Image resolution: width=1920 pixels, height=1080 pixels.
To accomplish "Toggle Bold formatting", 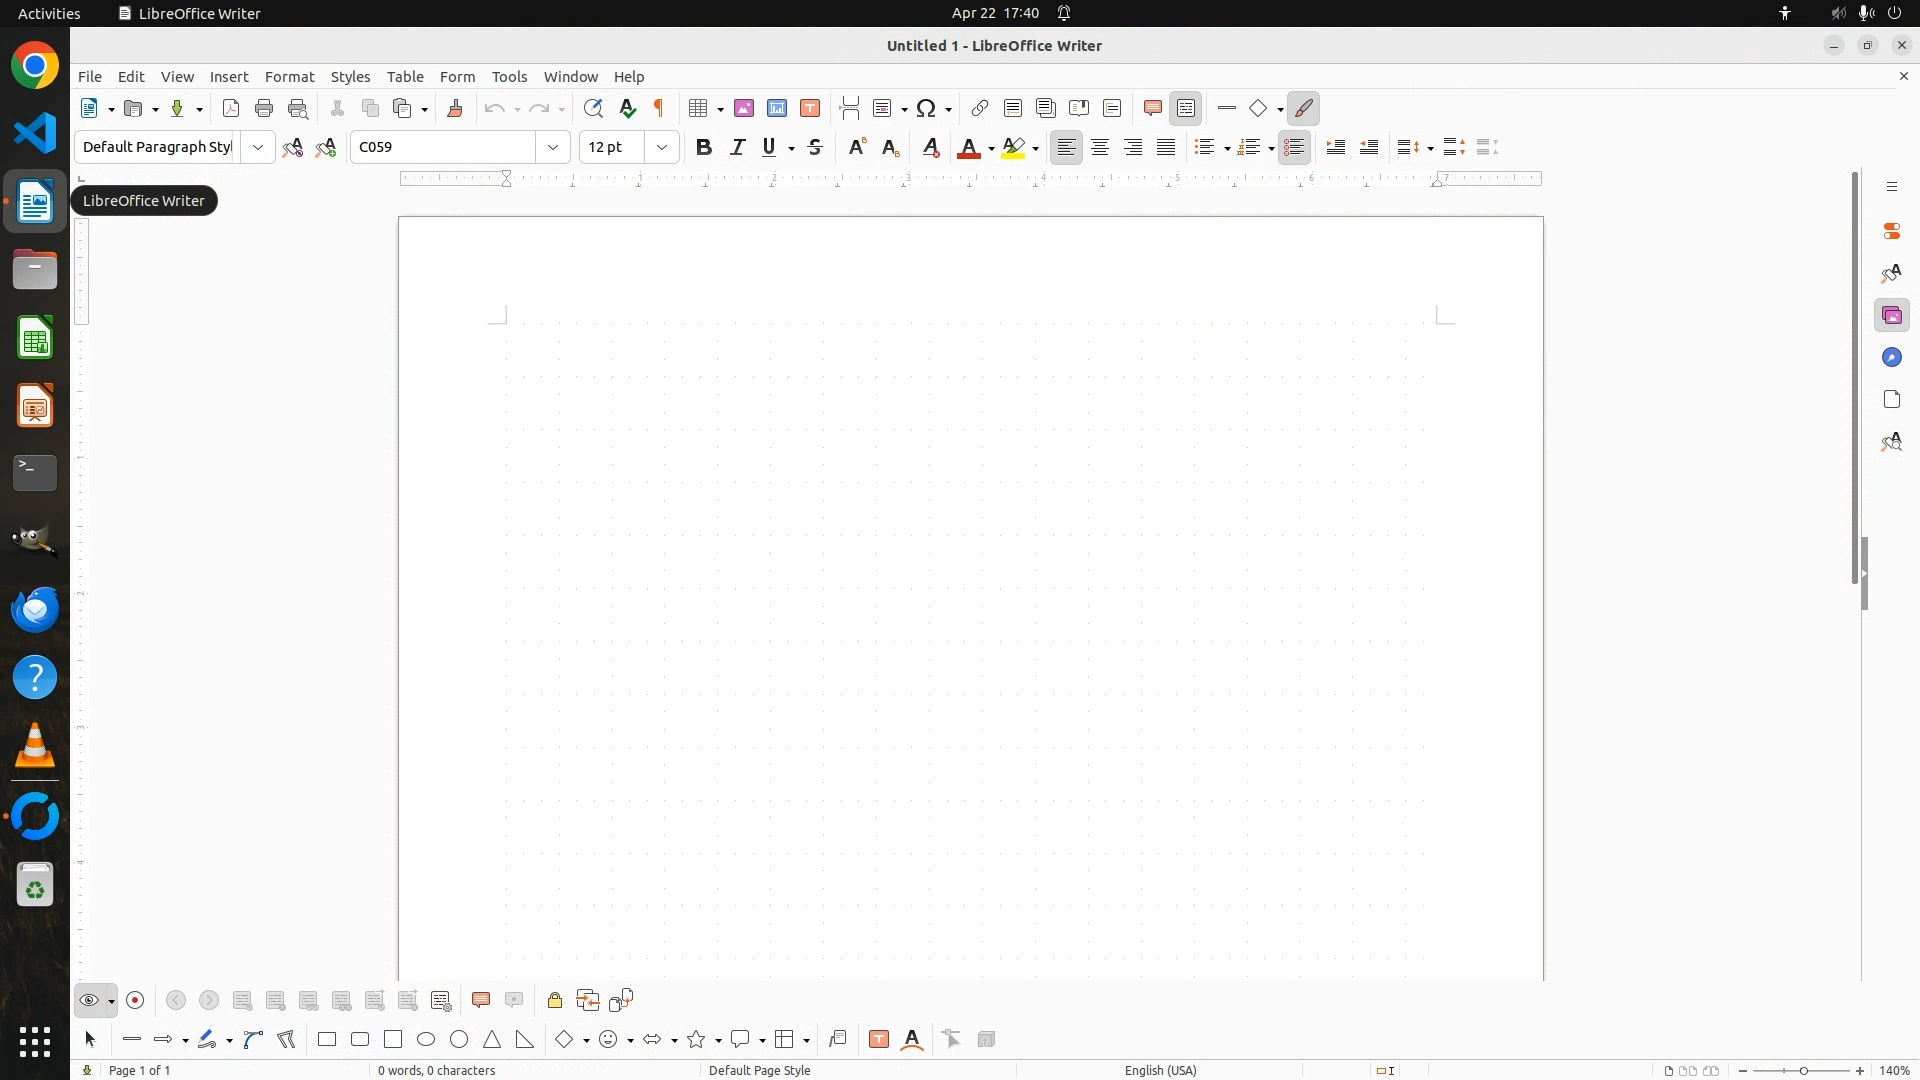I will point(704,147).
